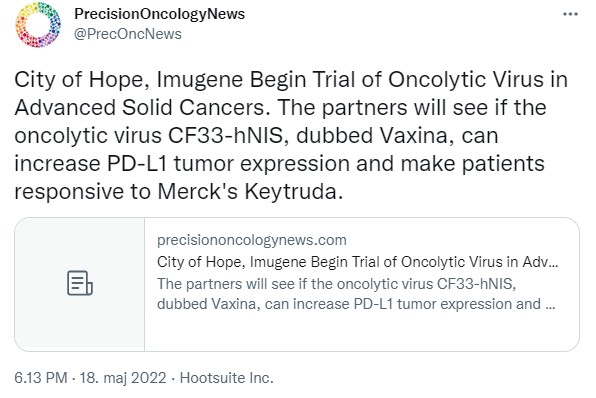Click 'Advanced Solid Cancers' in the tweet text
The image size is (596, 398).
tap(139, 108)
